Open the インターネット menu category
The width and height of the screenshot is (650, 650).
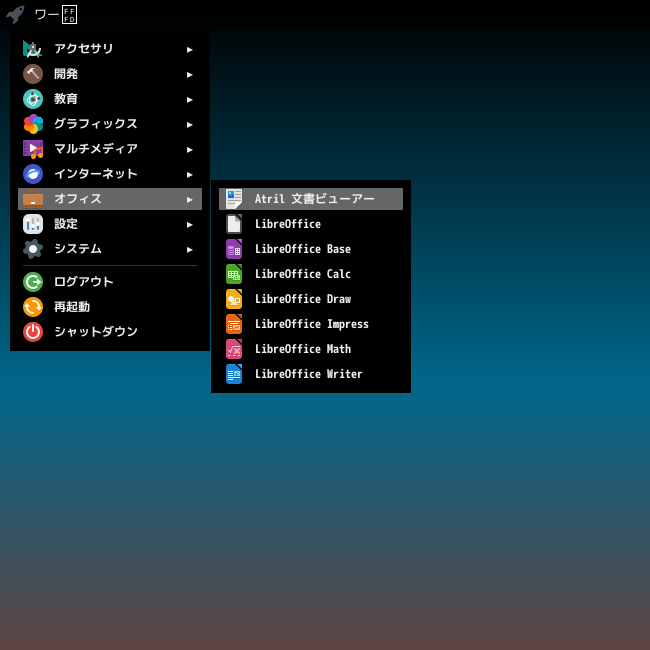click(x=110, y=174)
